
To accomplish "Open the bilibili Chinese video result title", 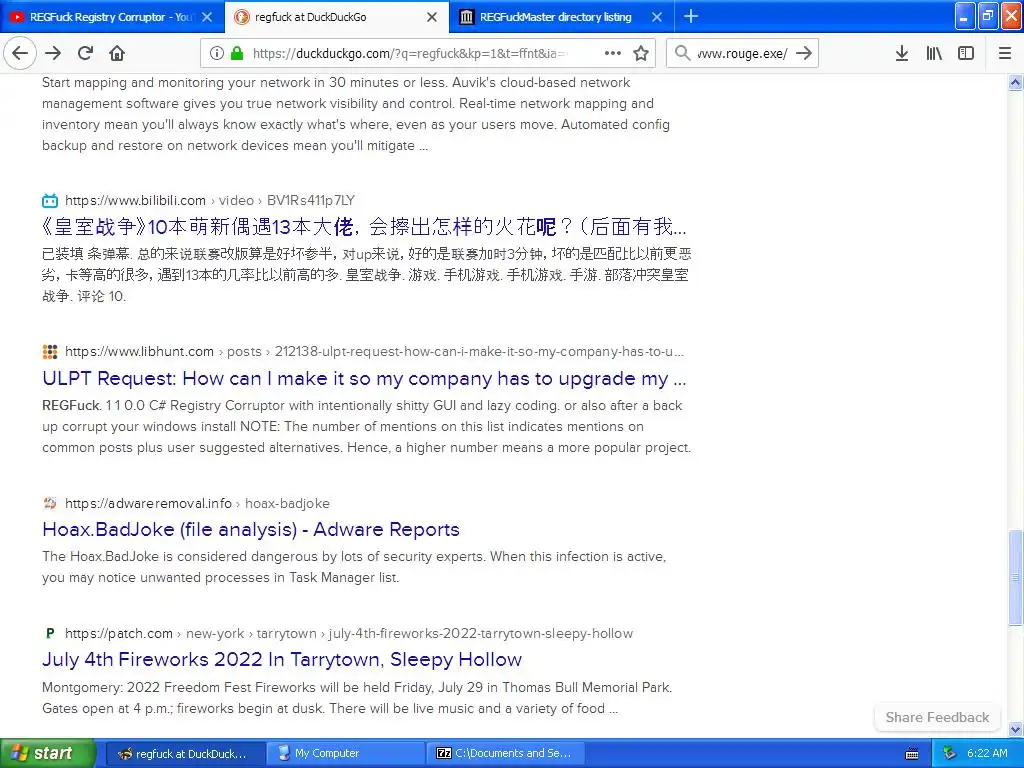I will pyautogui.click(x=364, y=227).
